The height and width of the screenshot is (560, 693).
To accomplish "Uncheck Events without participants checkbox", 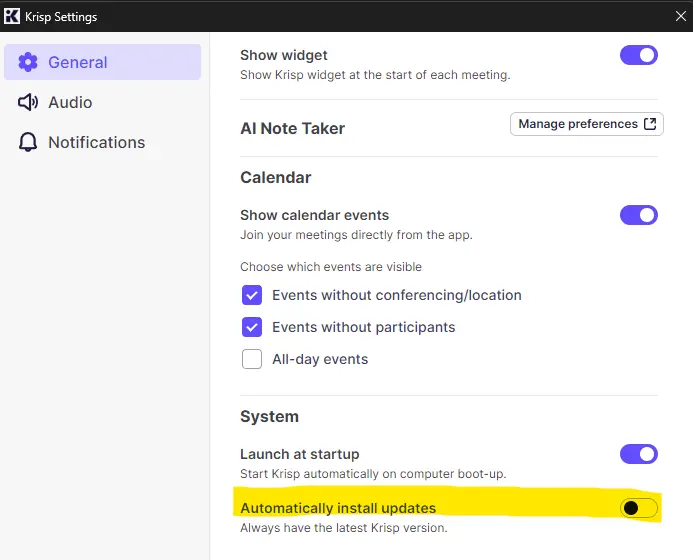I will click(x=252, y=327).
